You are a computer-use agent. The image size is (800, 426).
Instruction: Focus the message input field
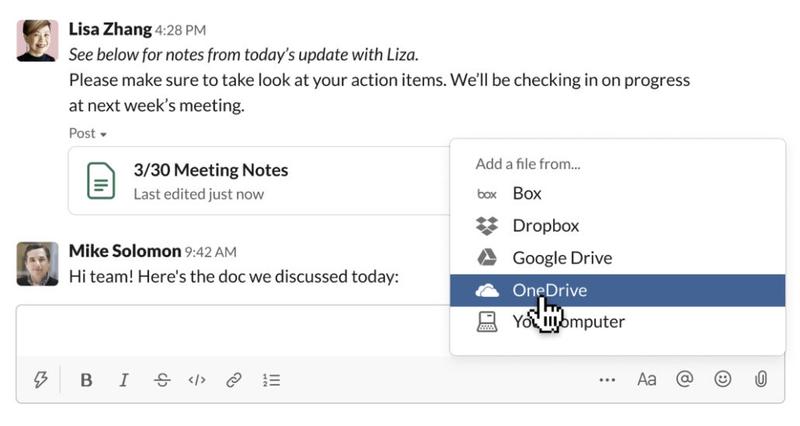[x=233, y=332]
